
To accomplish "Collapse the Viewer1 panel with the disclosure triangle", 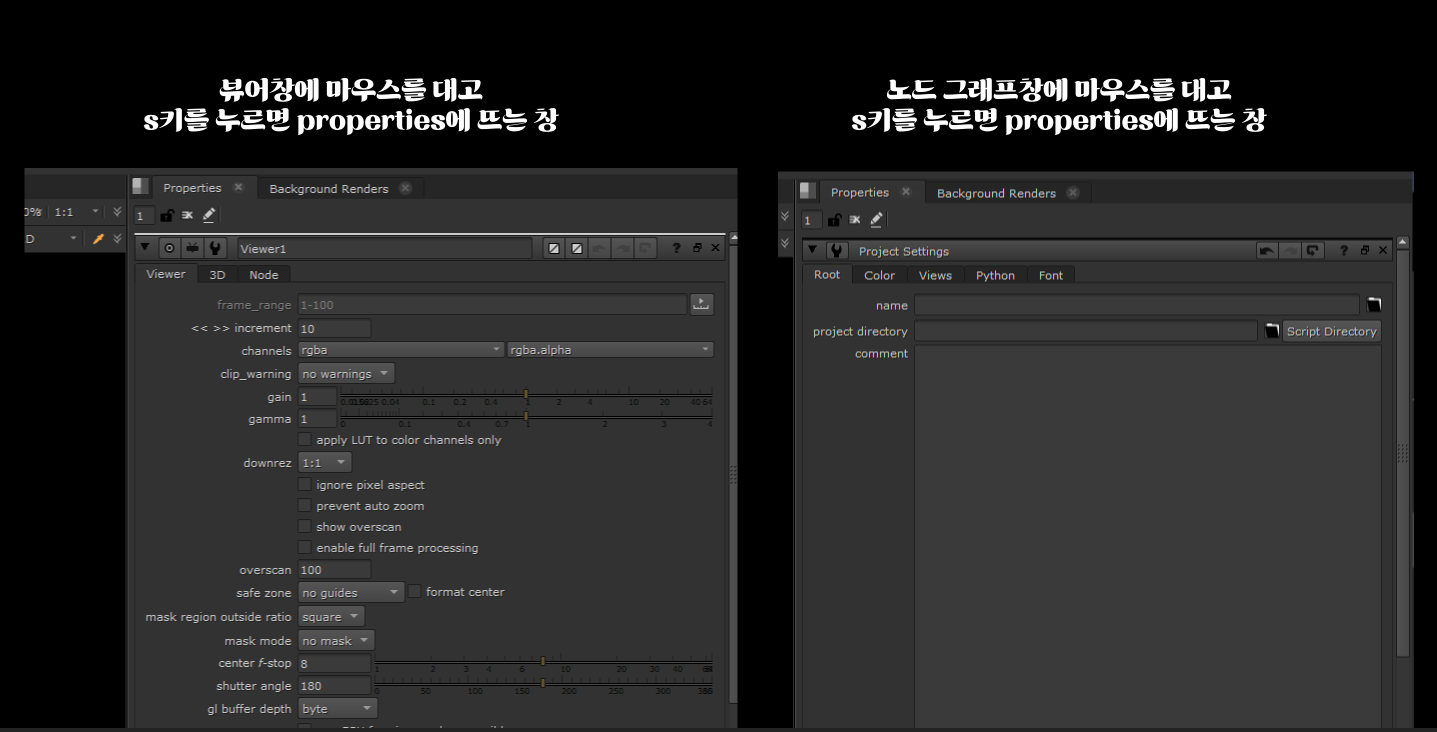I will (145, 248).
